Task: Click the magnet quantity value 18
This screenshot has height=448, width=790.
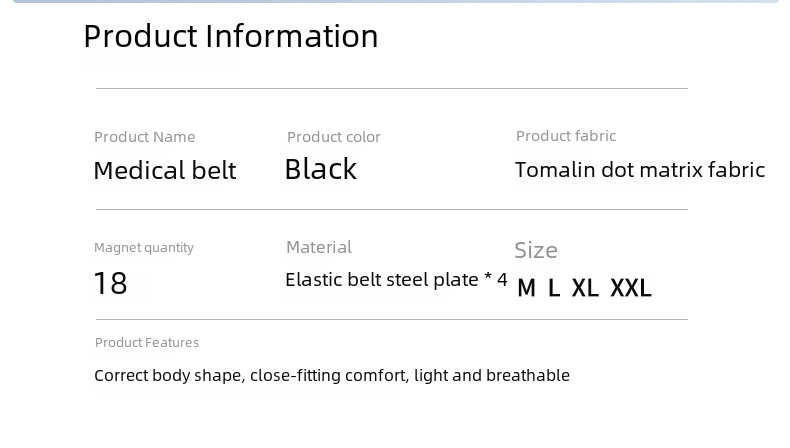Action: 111,283
